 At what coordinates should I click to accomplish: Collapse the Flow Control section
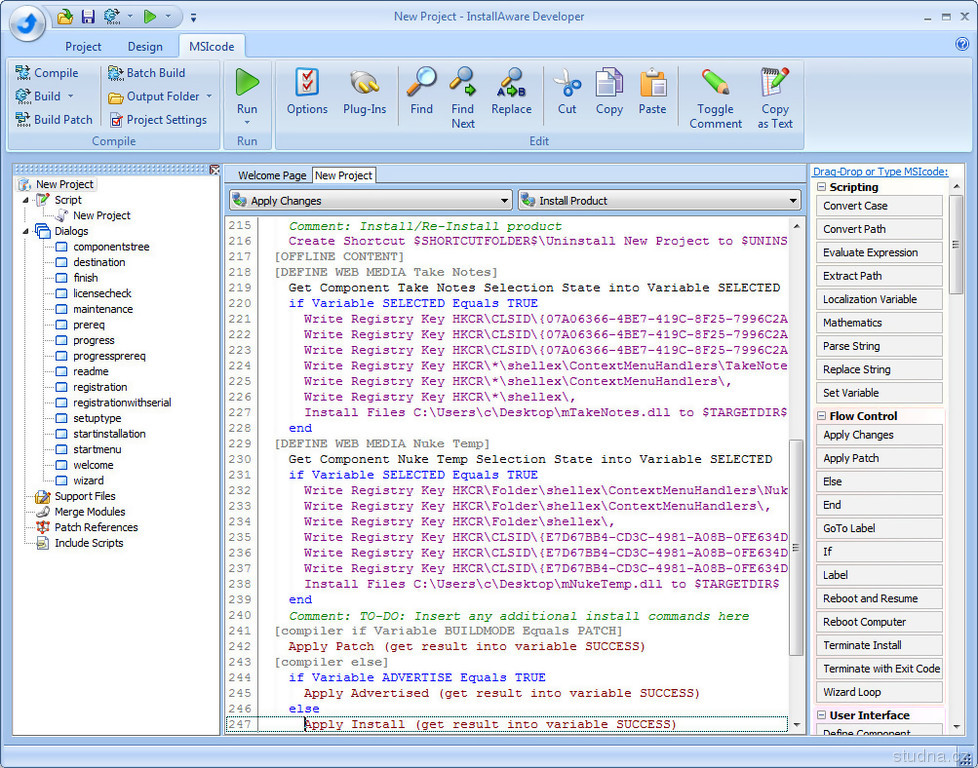[x=822, y=416]
